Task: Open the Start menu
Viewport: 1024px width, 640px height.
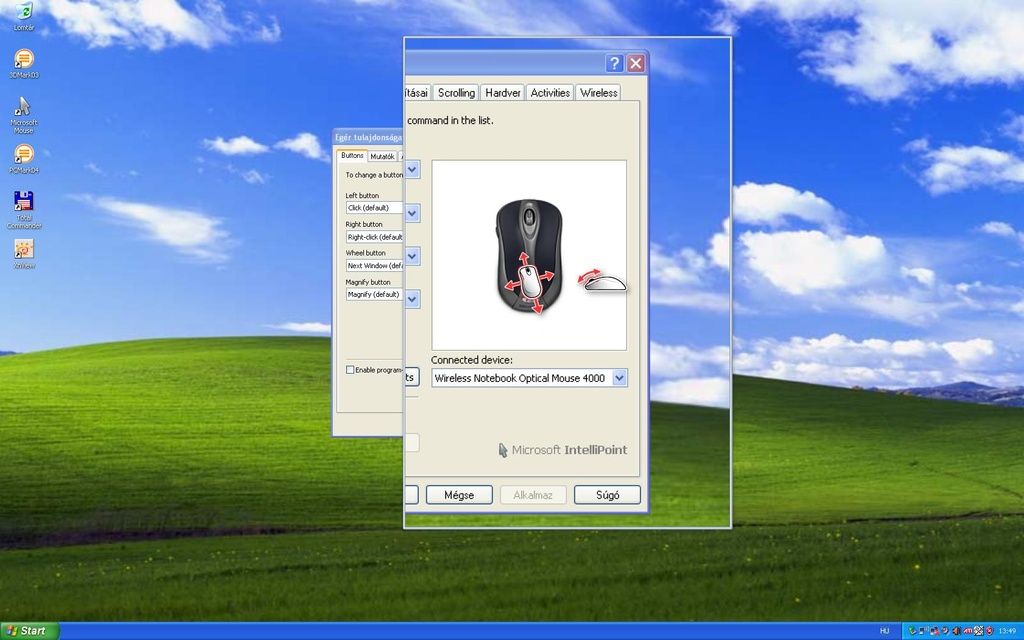Action: pyautogui.click(x=29, y=631)
